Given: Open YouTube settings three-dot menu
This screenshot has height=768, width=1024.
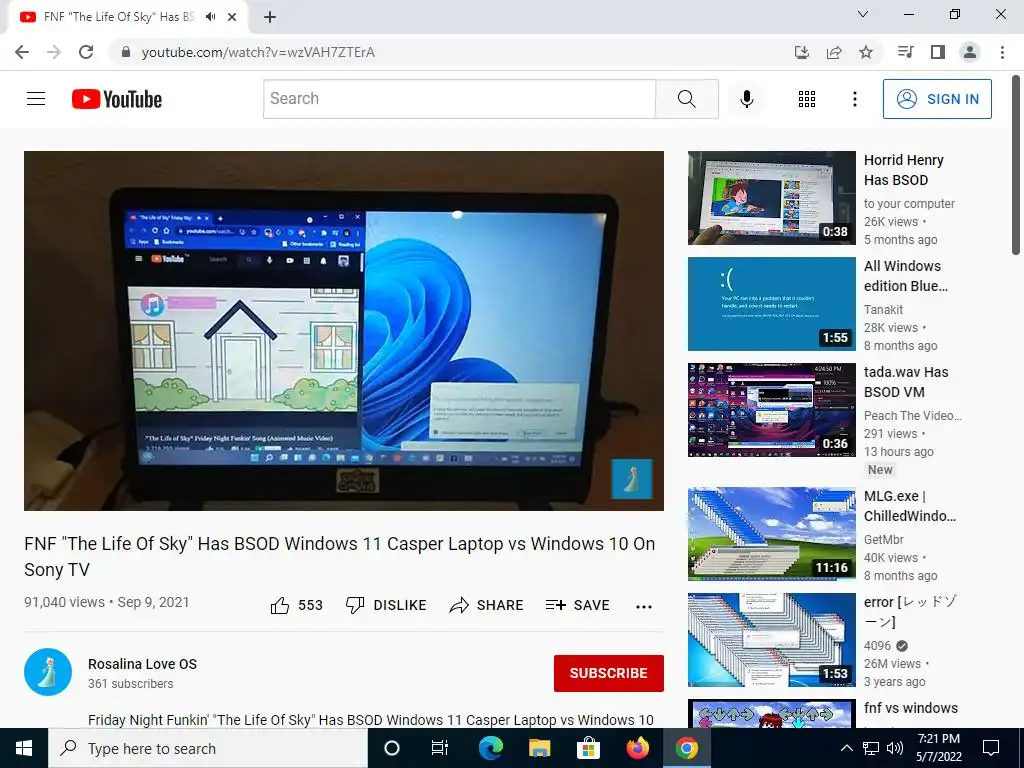Looking at the screenshot, I should click(x=854, y=99).
